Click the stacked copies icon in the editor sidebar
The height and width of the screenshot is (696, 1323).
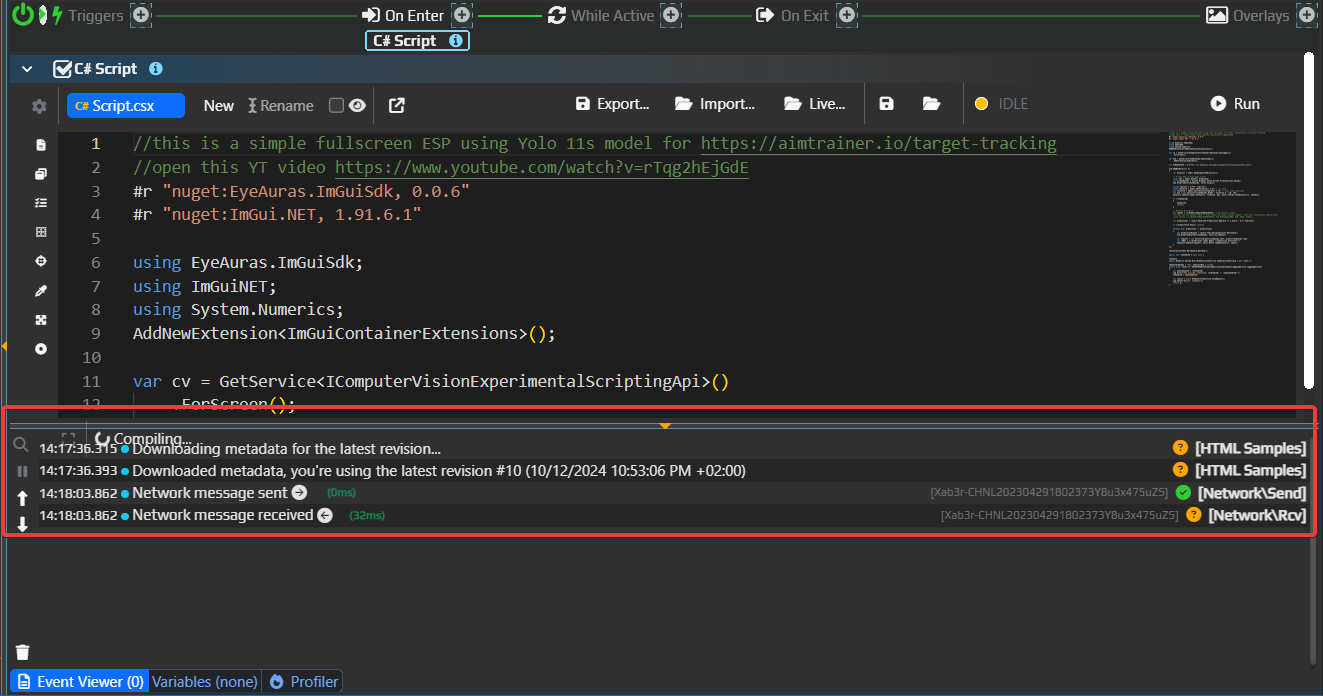pos(41,174)
